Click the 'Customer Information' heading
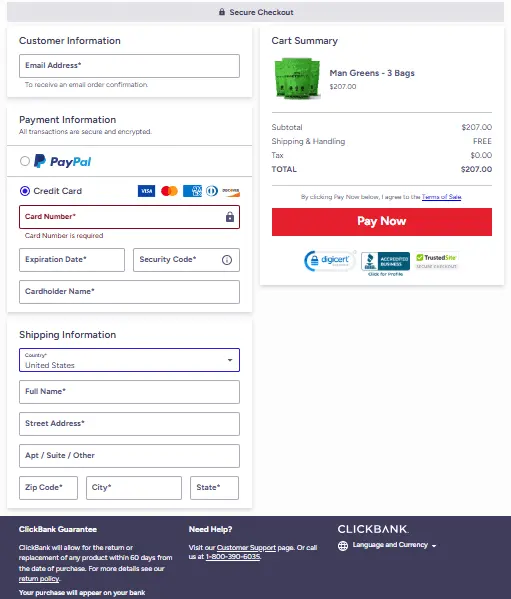This screenshot has height=599, width=511. (70, 40)
